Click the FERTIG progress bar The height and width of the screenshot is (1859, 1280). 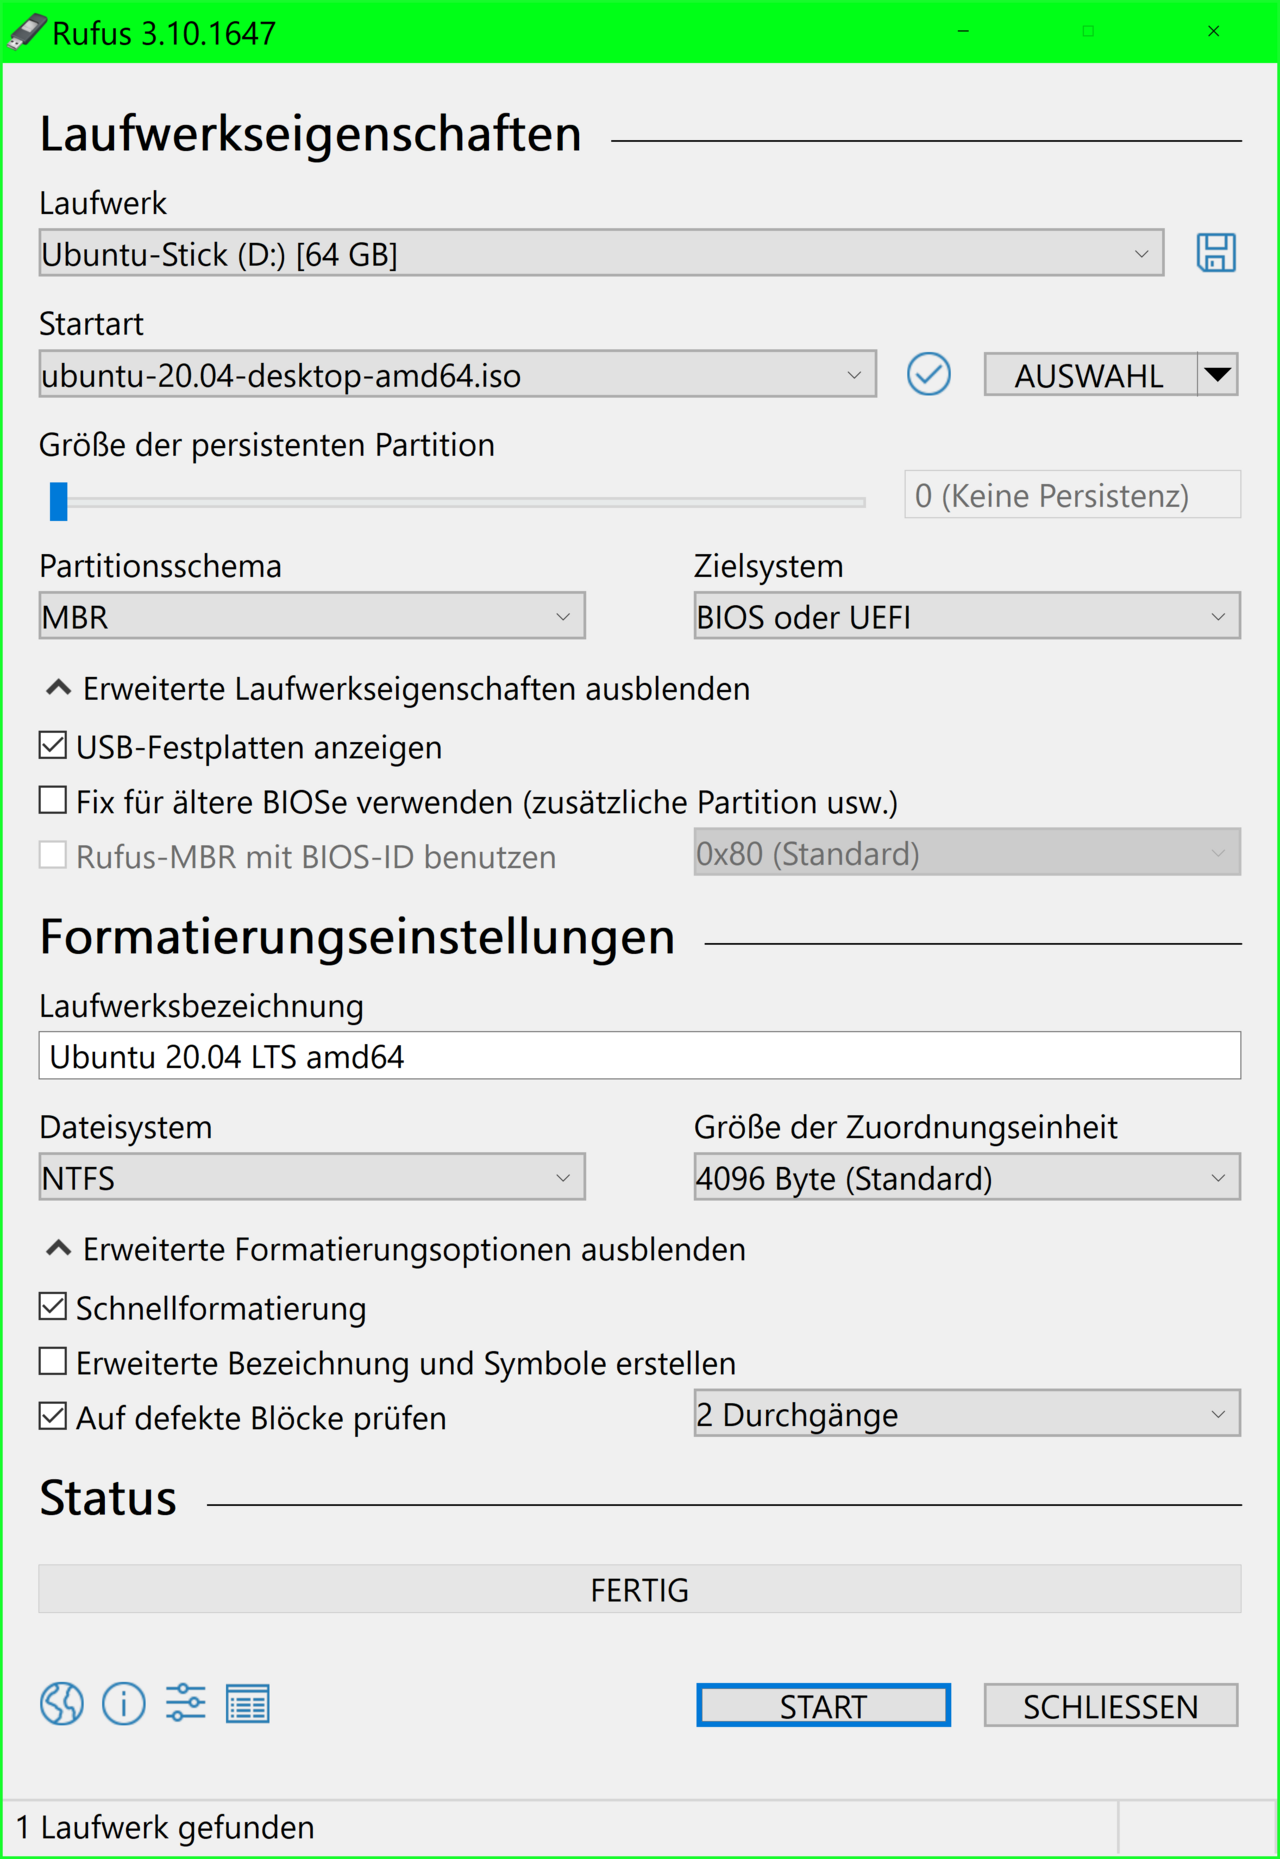[x=640, y=1589]
